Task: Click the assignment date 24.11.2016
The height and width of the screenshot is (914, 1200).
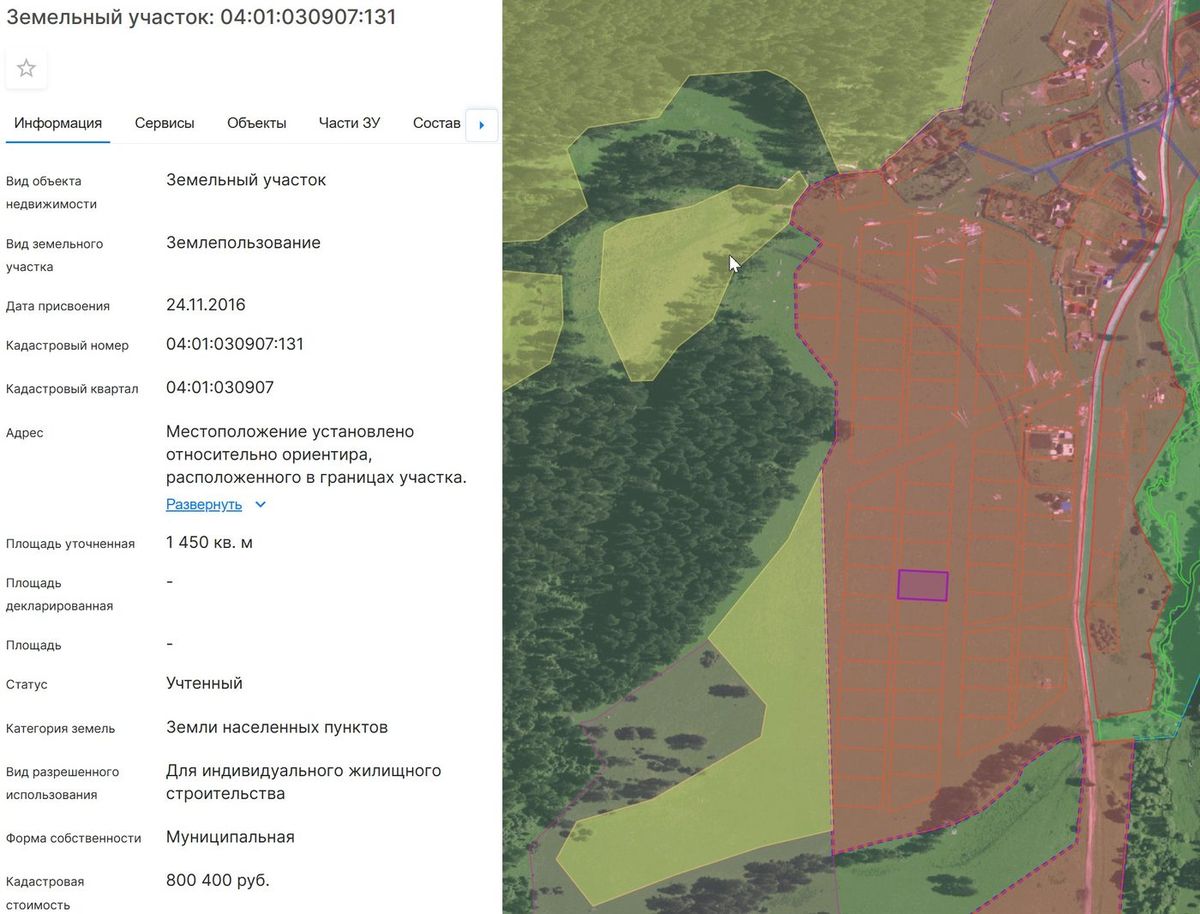Action: coord(206,305)
